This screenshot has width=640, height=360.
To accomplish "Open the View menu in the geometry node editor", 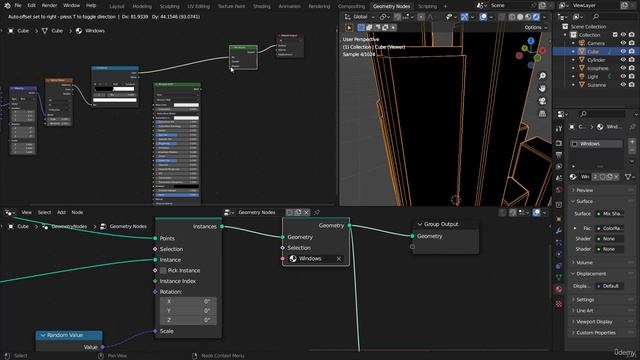I will (x=27, y=212).
